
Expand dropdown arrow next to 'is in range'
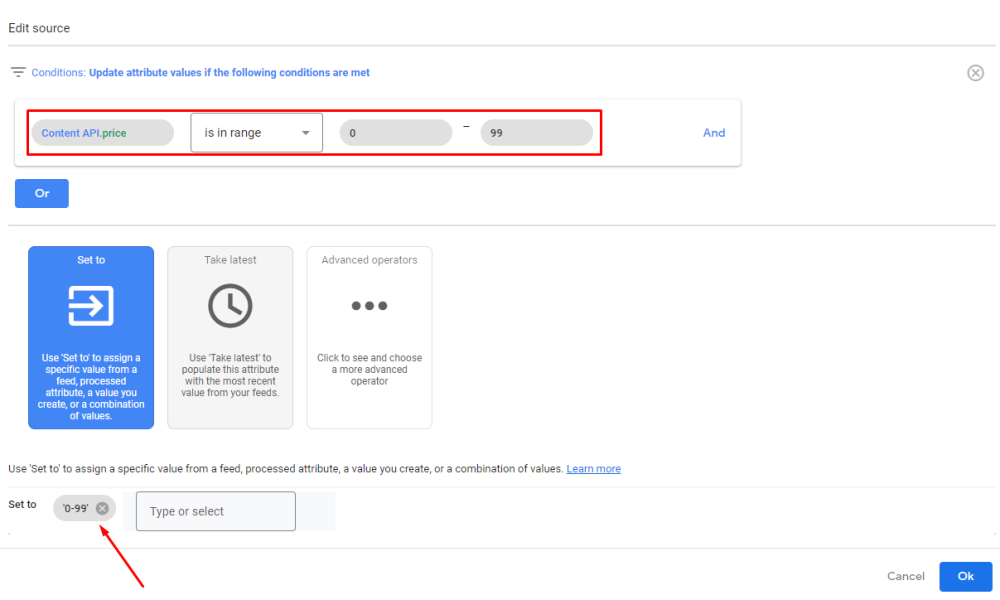(305, 133)
